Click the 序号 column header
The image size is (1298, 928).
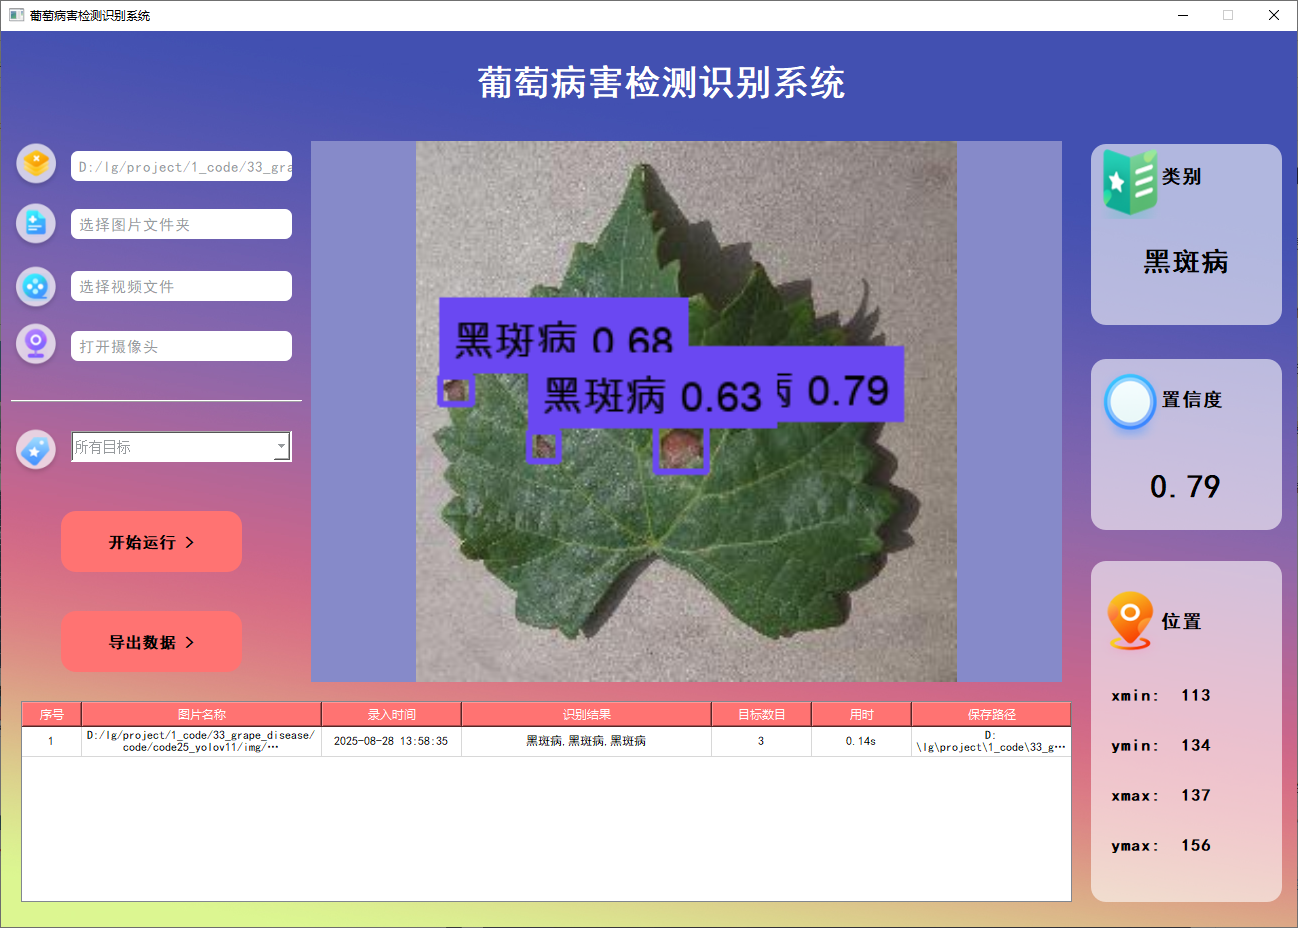[x=51, y=714]
